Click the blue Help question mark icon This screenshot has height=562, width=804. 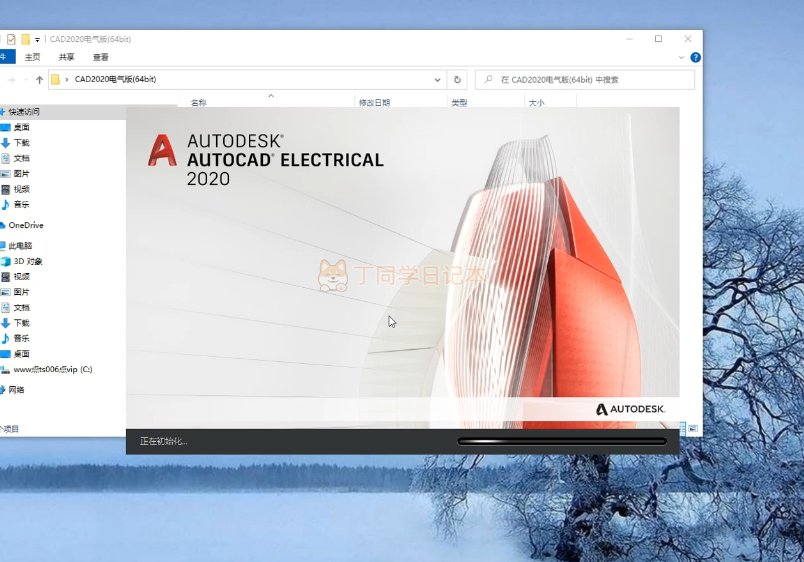[695, 57]
